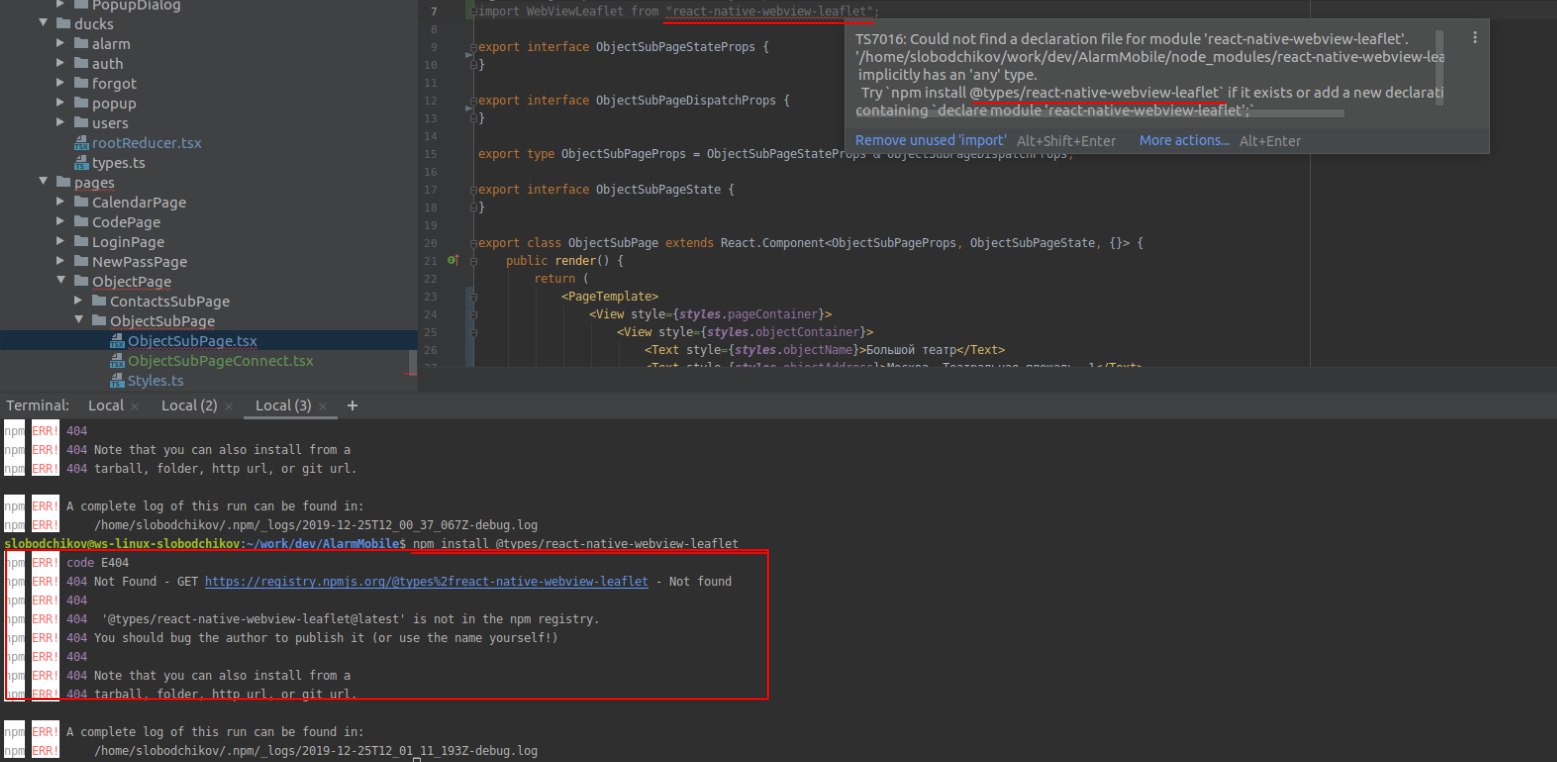Fold the ObjectSubPage class declaration
Image resolution: width=1557 pixels, height=762 pixels.
point(473,243)
